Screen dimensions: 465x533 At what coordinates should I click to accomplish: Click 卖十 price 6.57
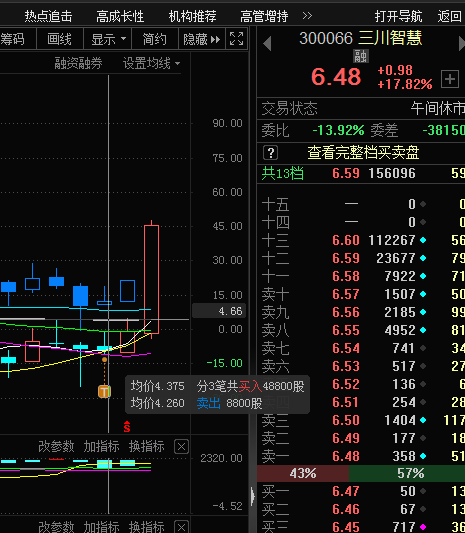346,294
